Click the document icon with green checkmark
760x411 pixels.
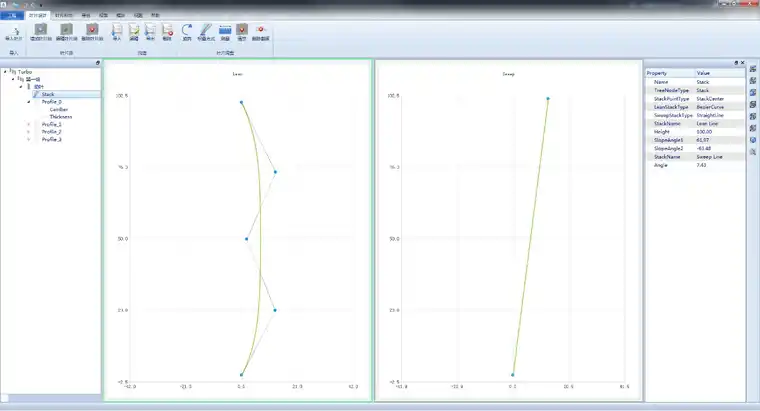pos(134,32)
